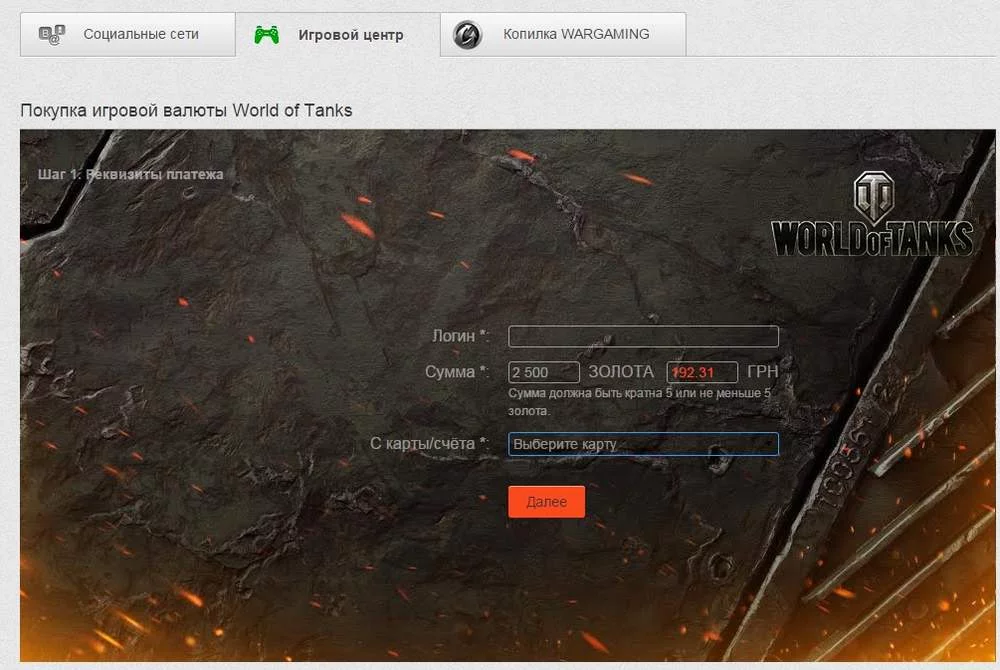The height and width of the screenshot is (670, 1000).
Task: Open the Социальные сети tab
Action: [x=128, y=34]
